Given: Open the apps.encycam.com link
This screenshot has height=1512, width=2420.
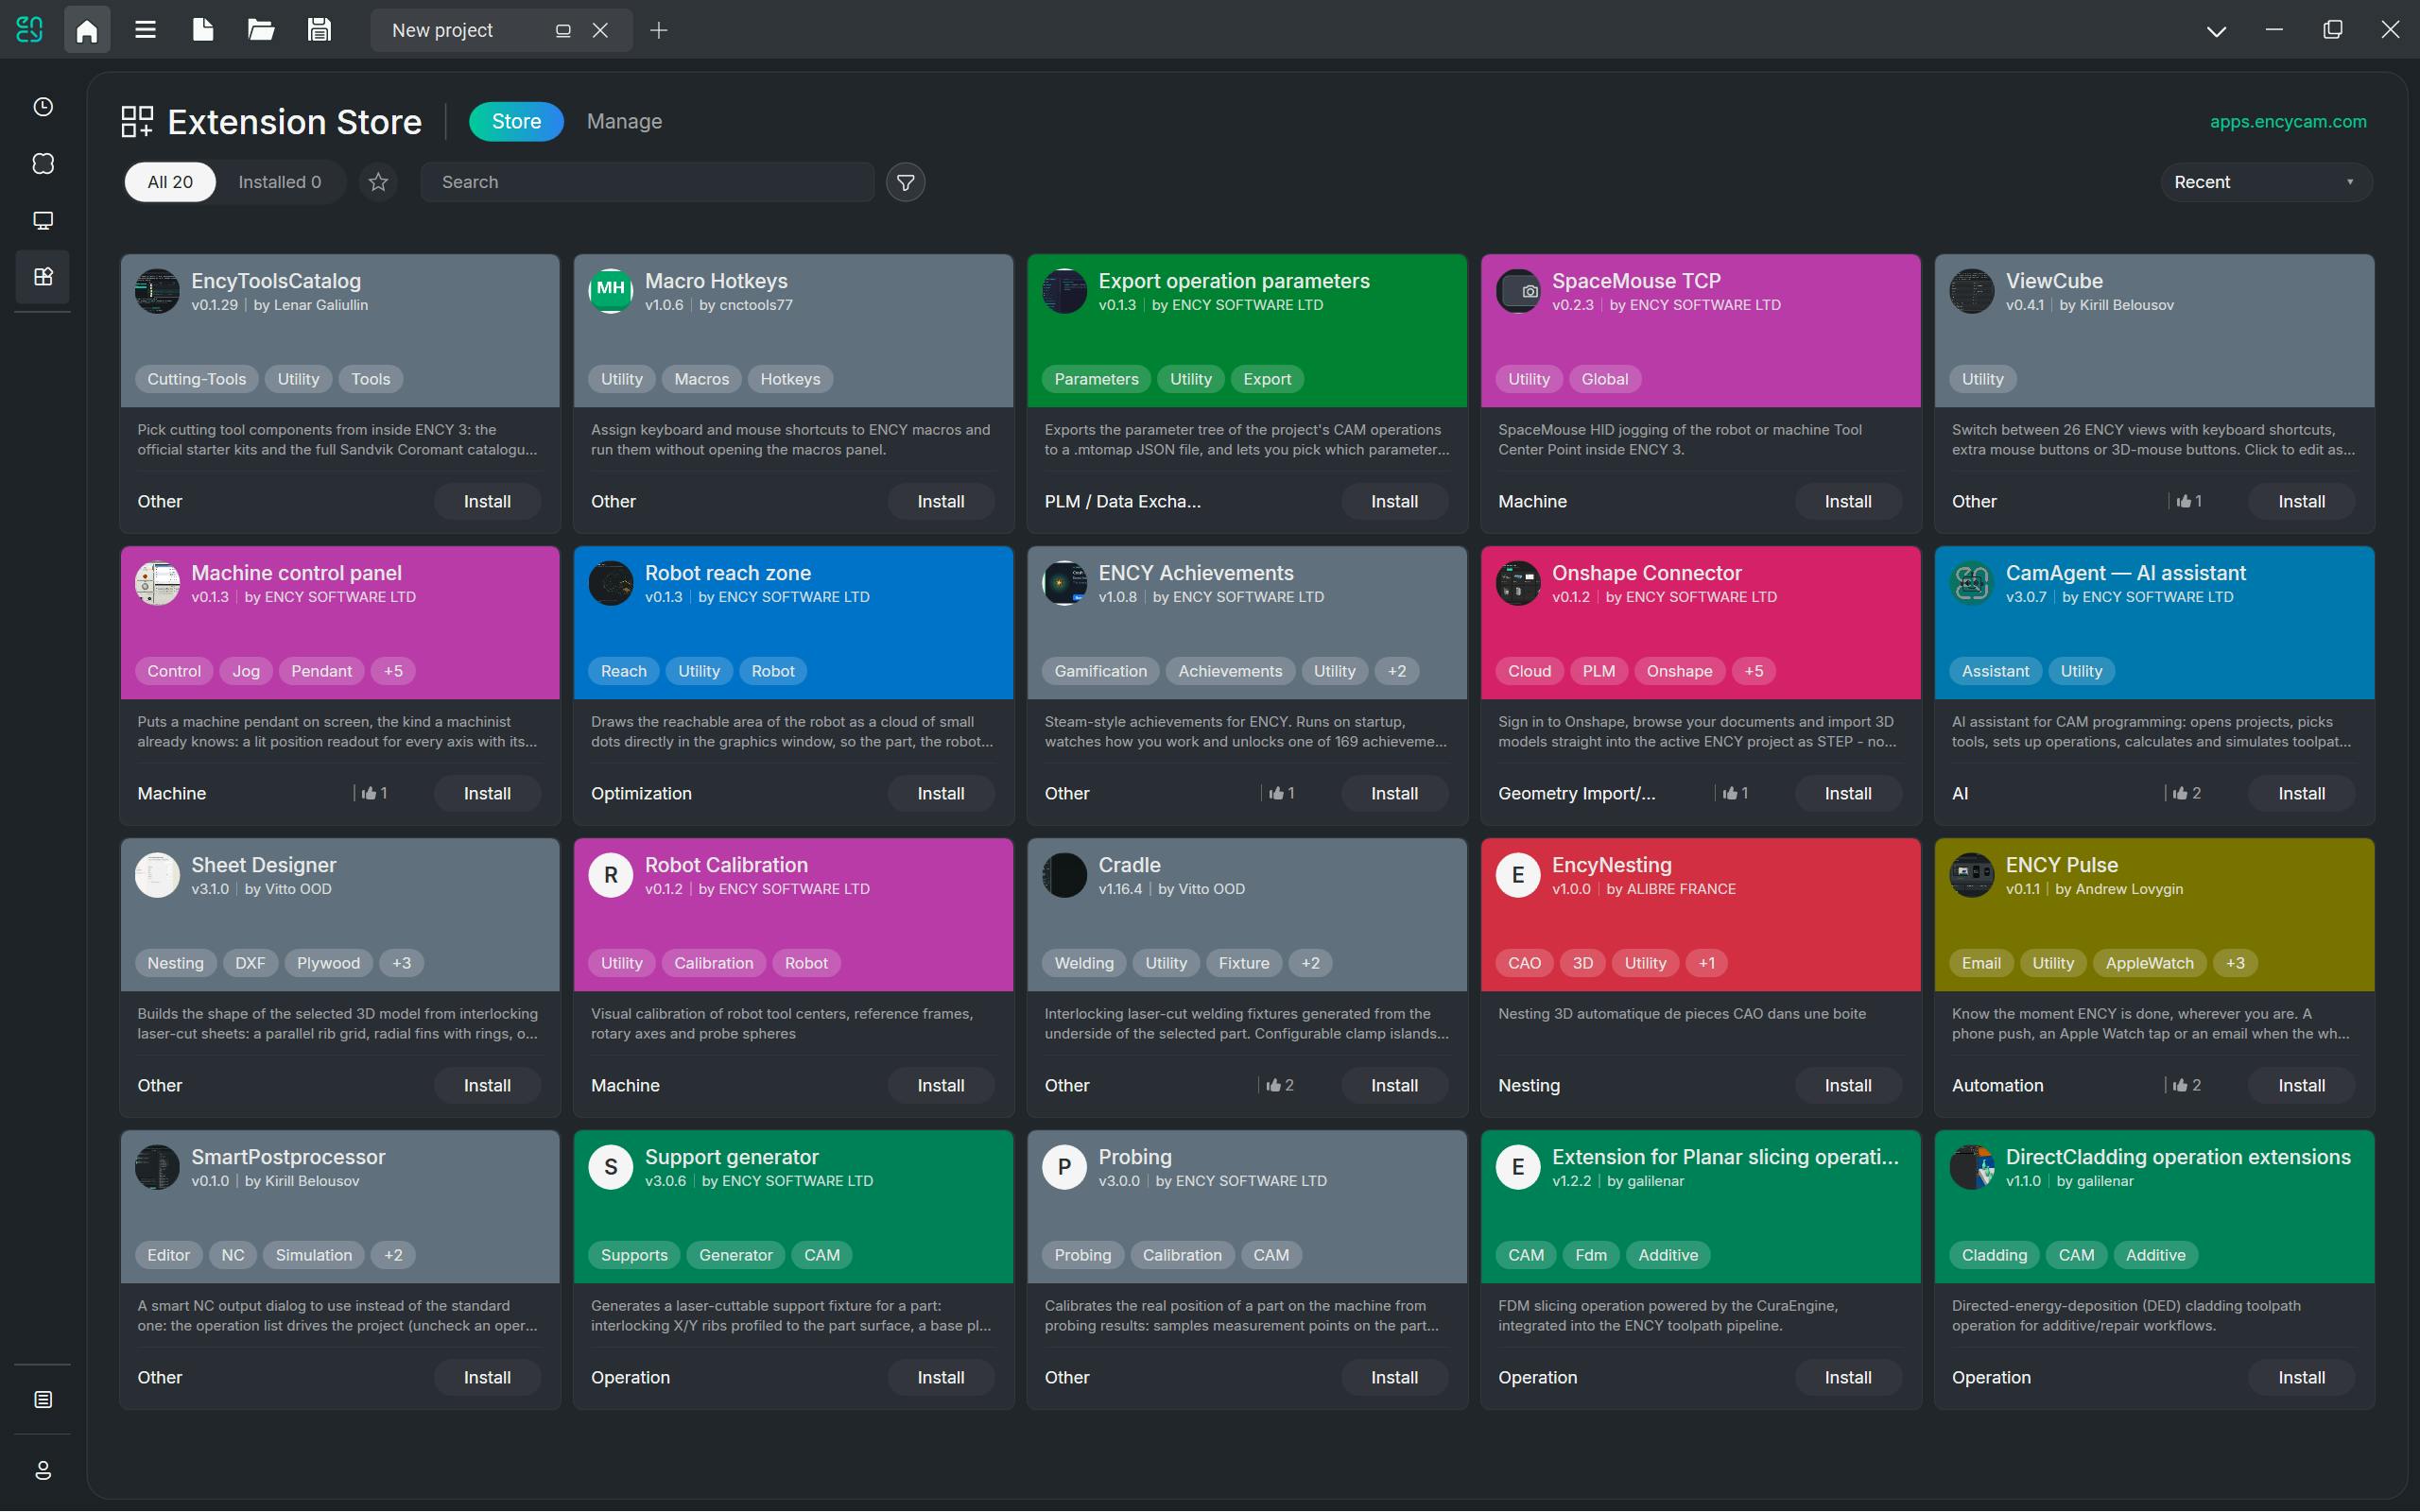Looking at the screenshot, I should click(2288, 121).
